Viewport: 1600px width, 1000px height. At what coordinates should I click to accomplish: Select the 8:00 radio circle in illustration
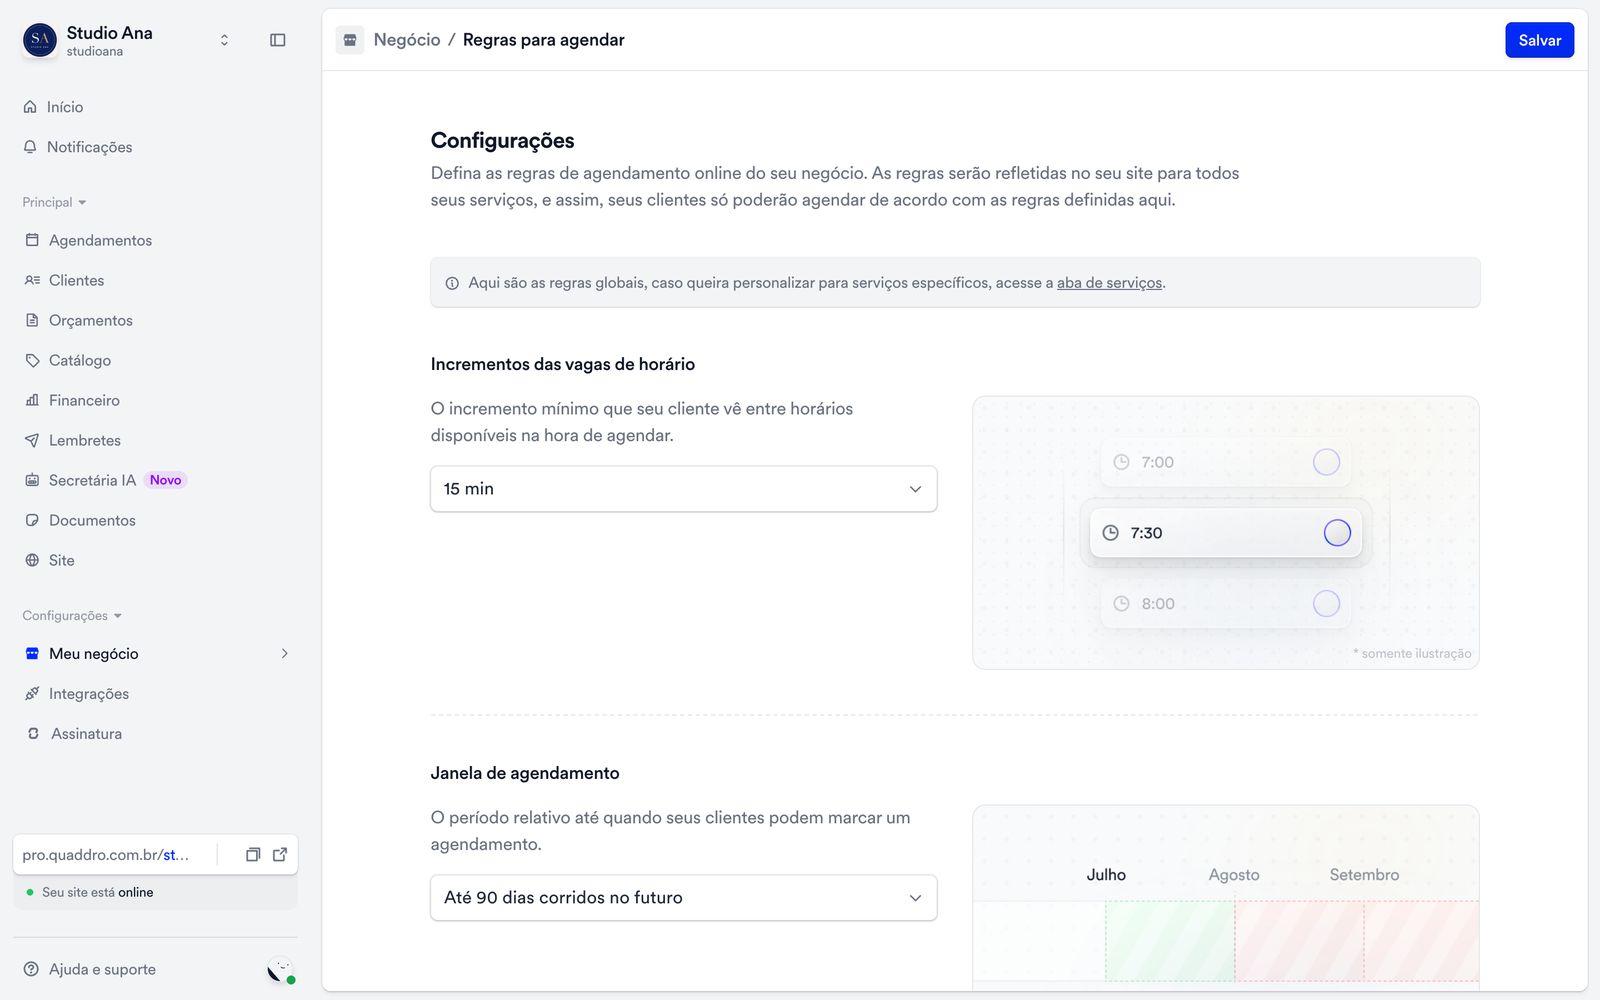tap(1326, 604)
